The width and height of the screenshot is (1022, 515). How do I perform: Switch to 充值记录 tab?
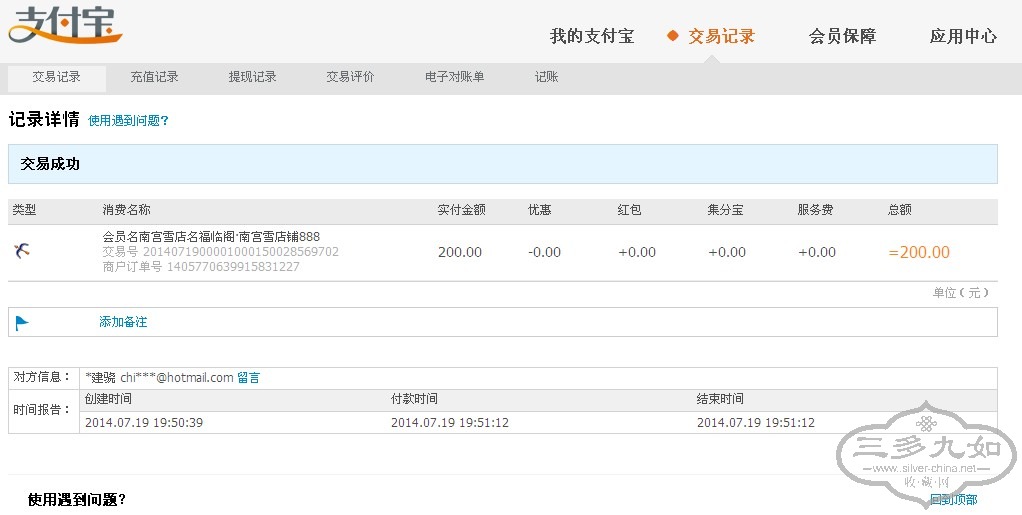(x=154, y=77)
